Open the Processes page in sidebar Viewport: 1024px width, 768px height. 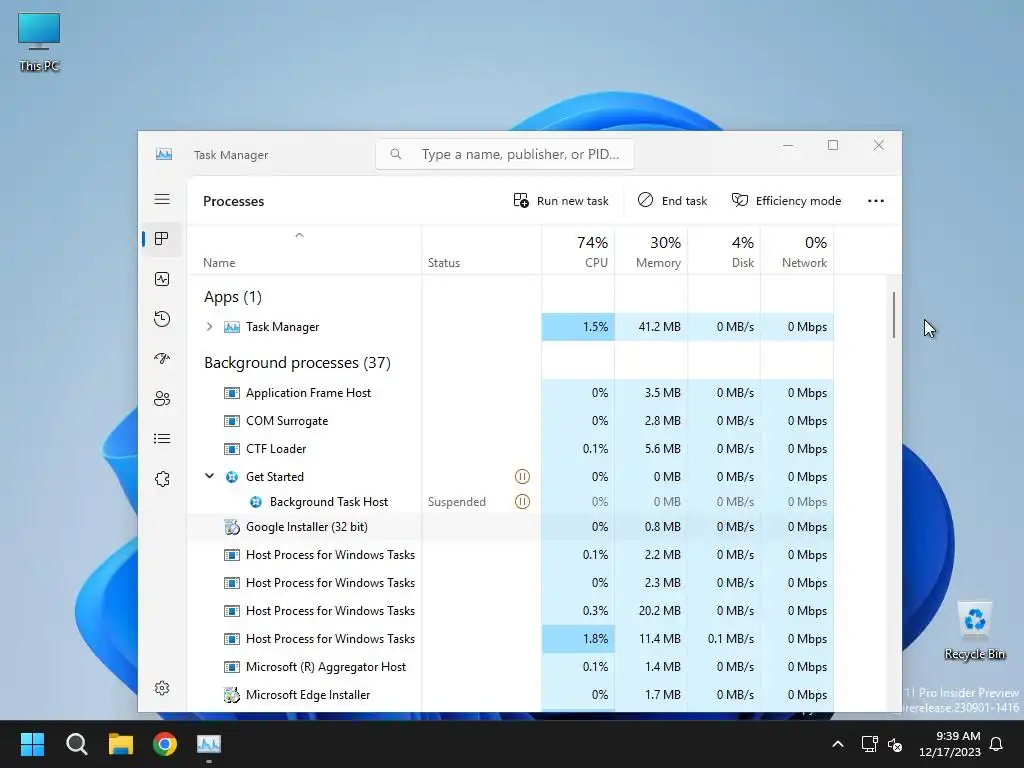162,239
